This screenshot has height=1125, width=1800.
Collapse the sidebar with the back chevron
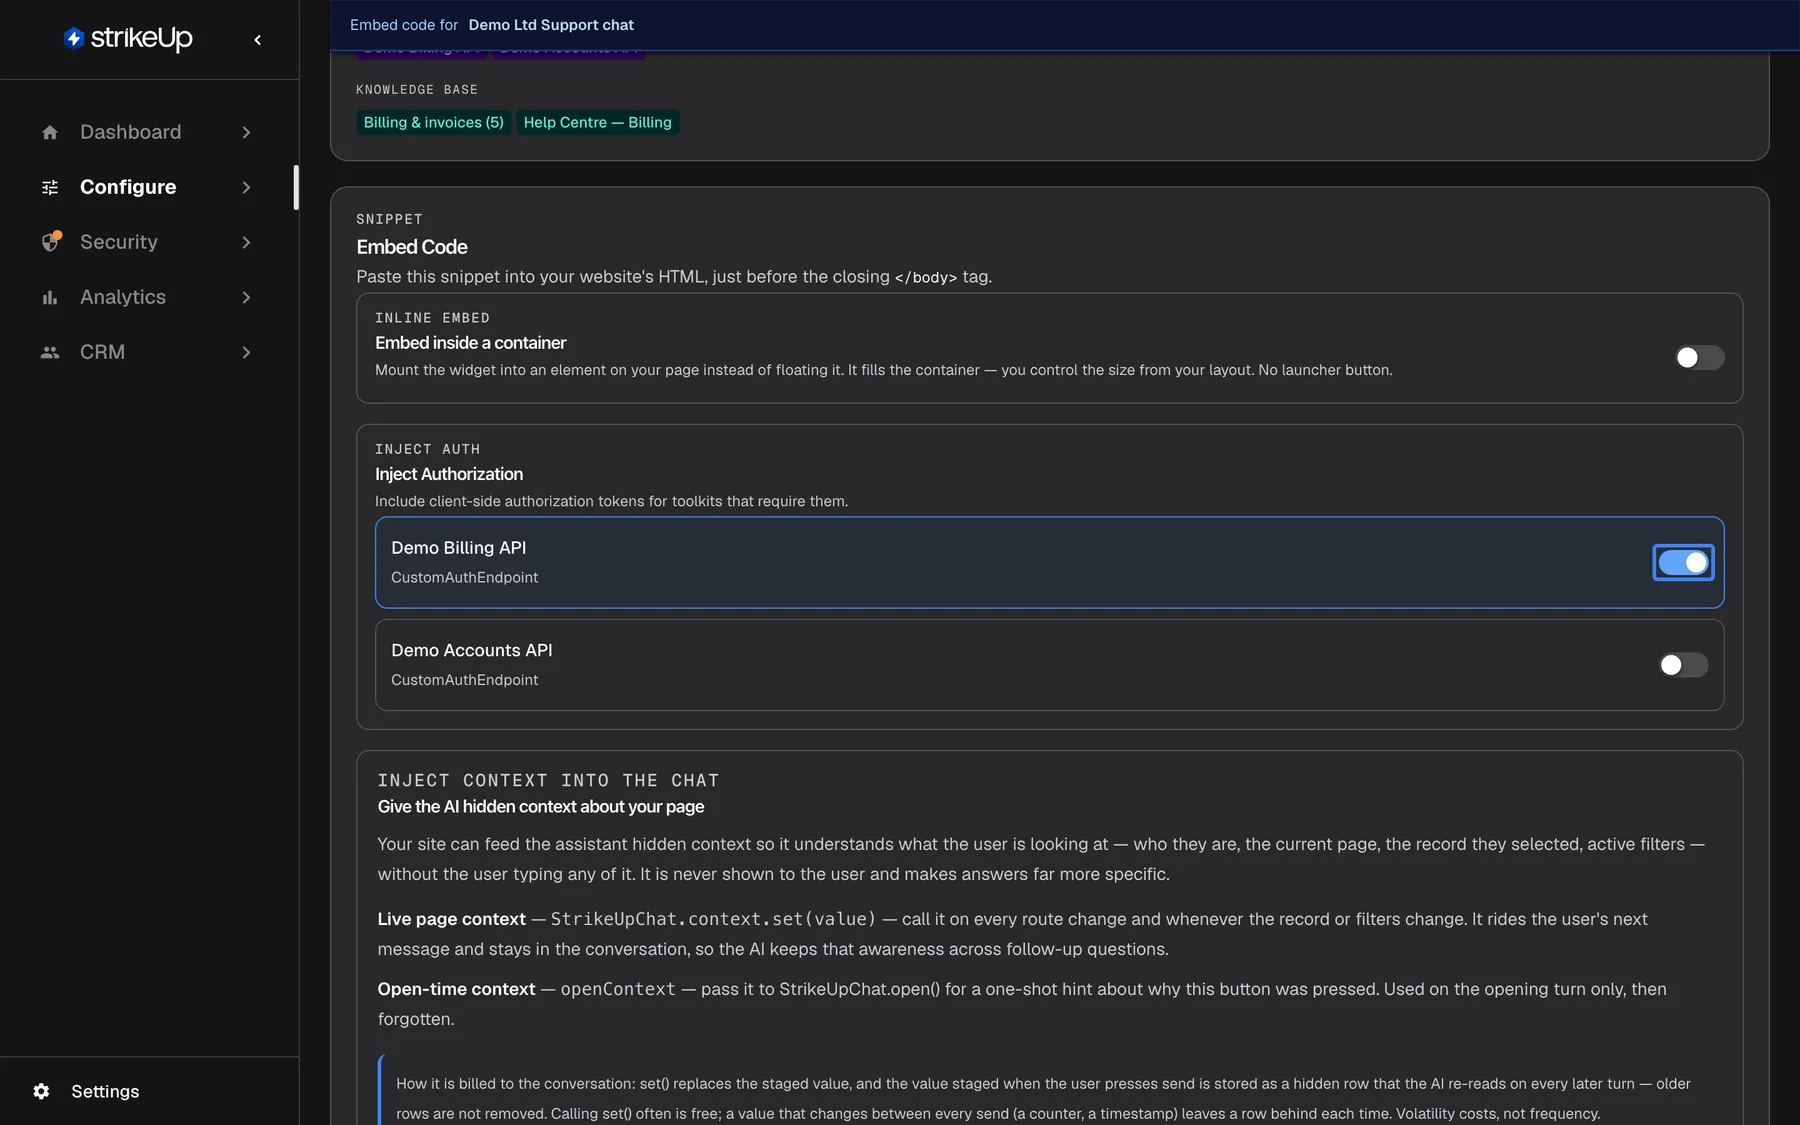[258, 40]
